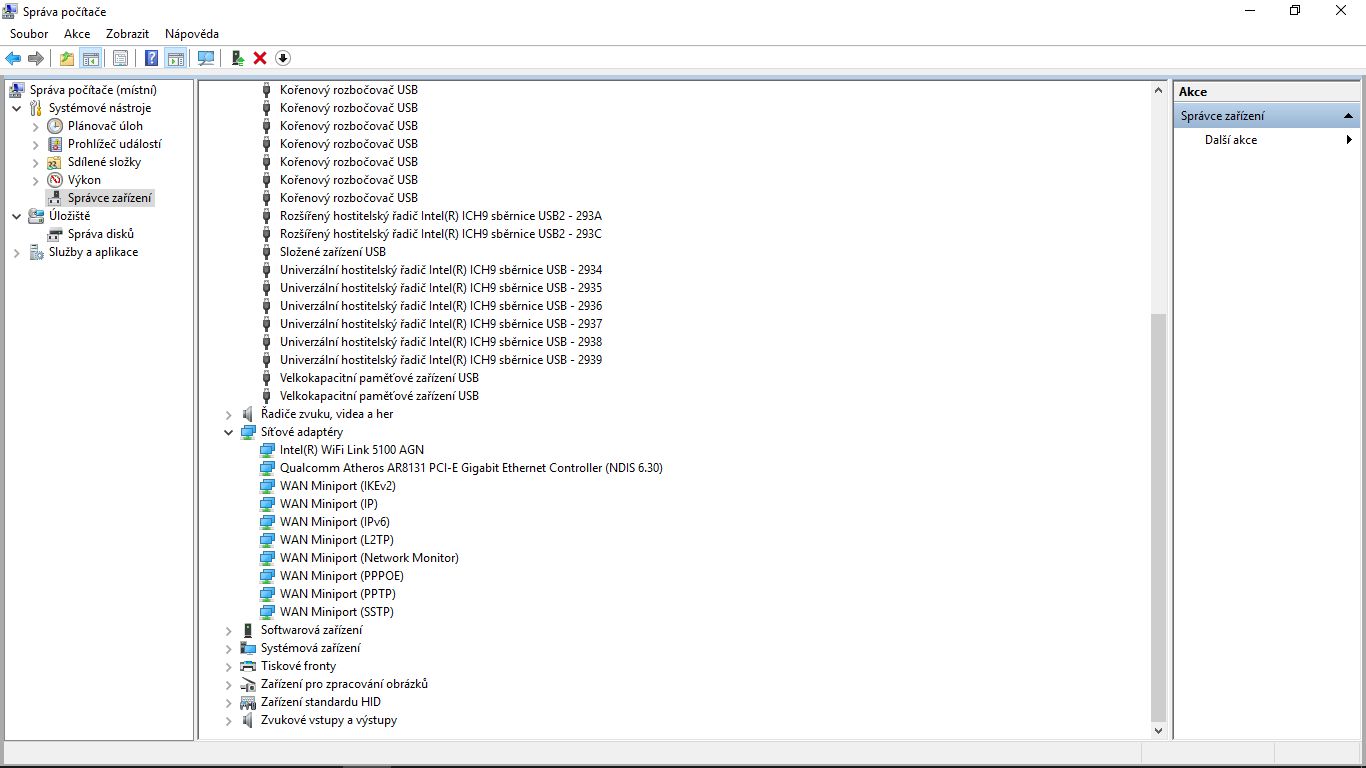Viewport: 1366px width, 768px height.
Task: Expand Zařízení standardu HID category arrow
Action: tap(229, 702)
